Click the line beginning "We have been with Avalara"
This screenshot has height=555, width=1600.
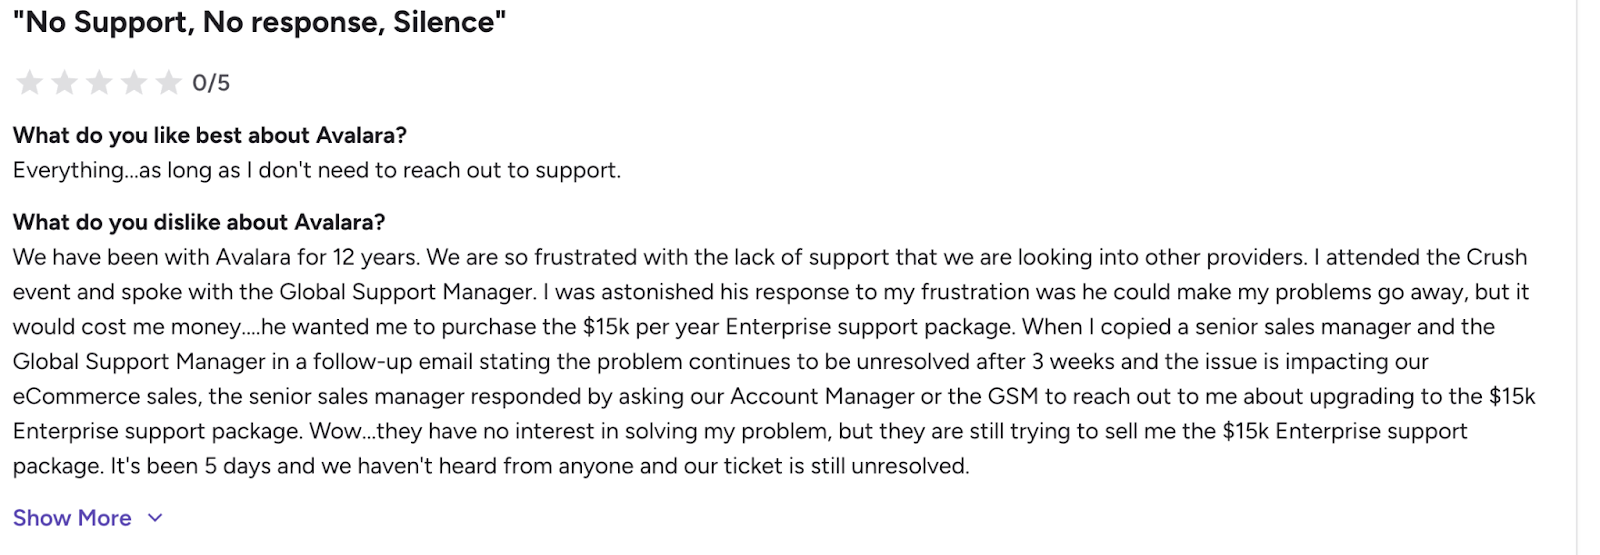(770, 257)
